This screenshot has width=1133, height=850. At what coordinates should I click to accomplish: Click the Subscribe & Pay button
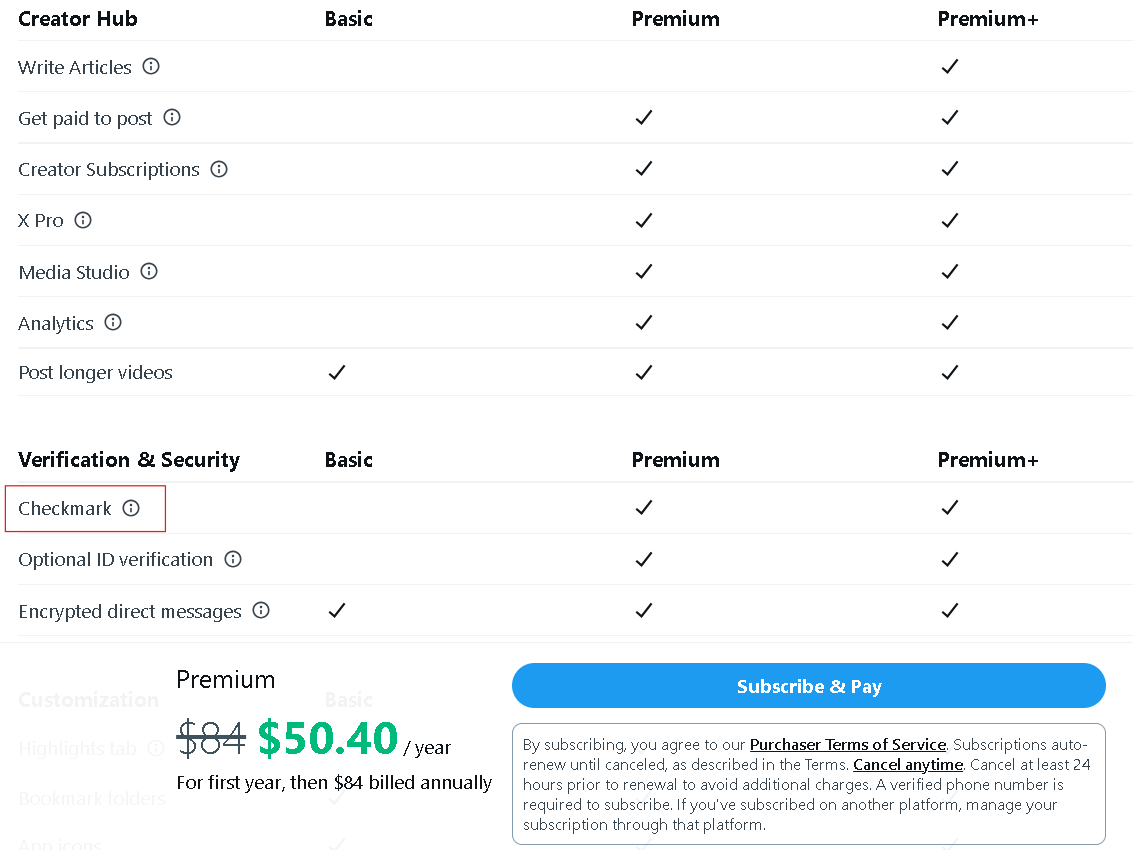click(808, 686)
